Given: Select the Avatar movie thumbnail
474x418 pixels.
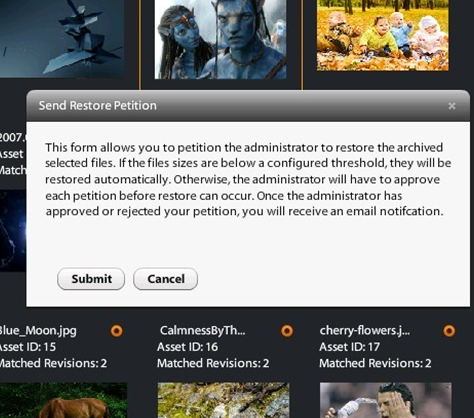Looking at the screenshot, I should tap(220, 39).
